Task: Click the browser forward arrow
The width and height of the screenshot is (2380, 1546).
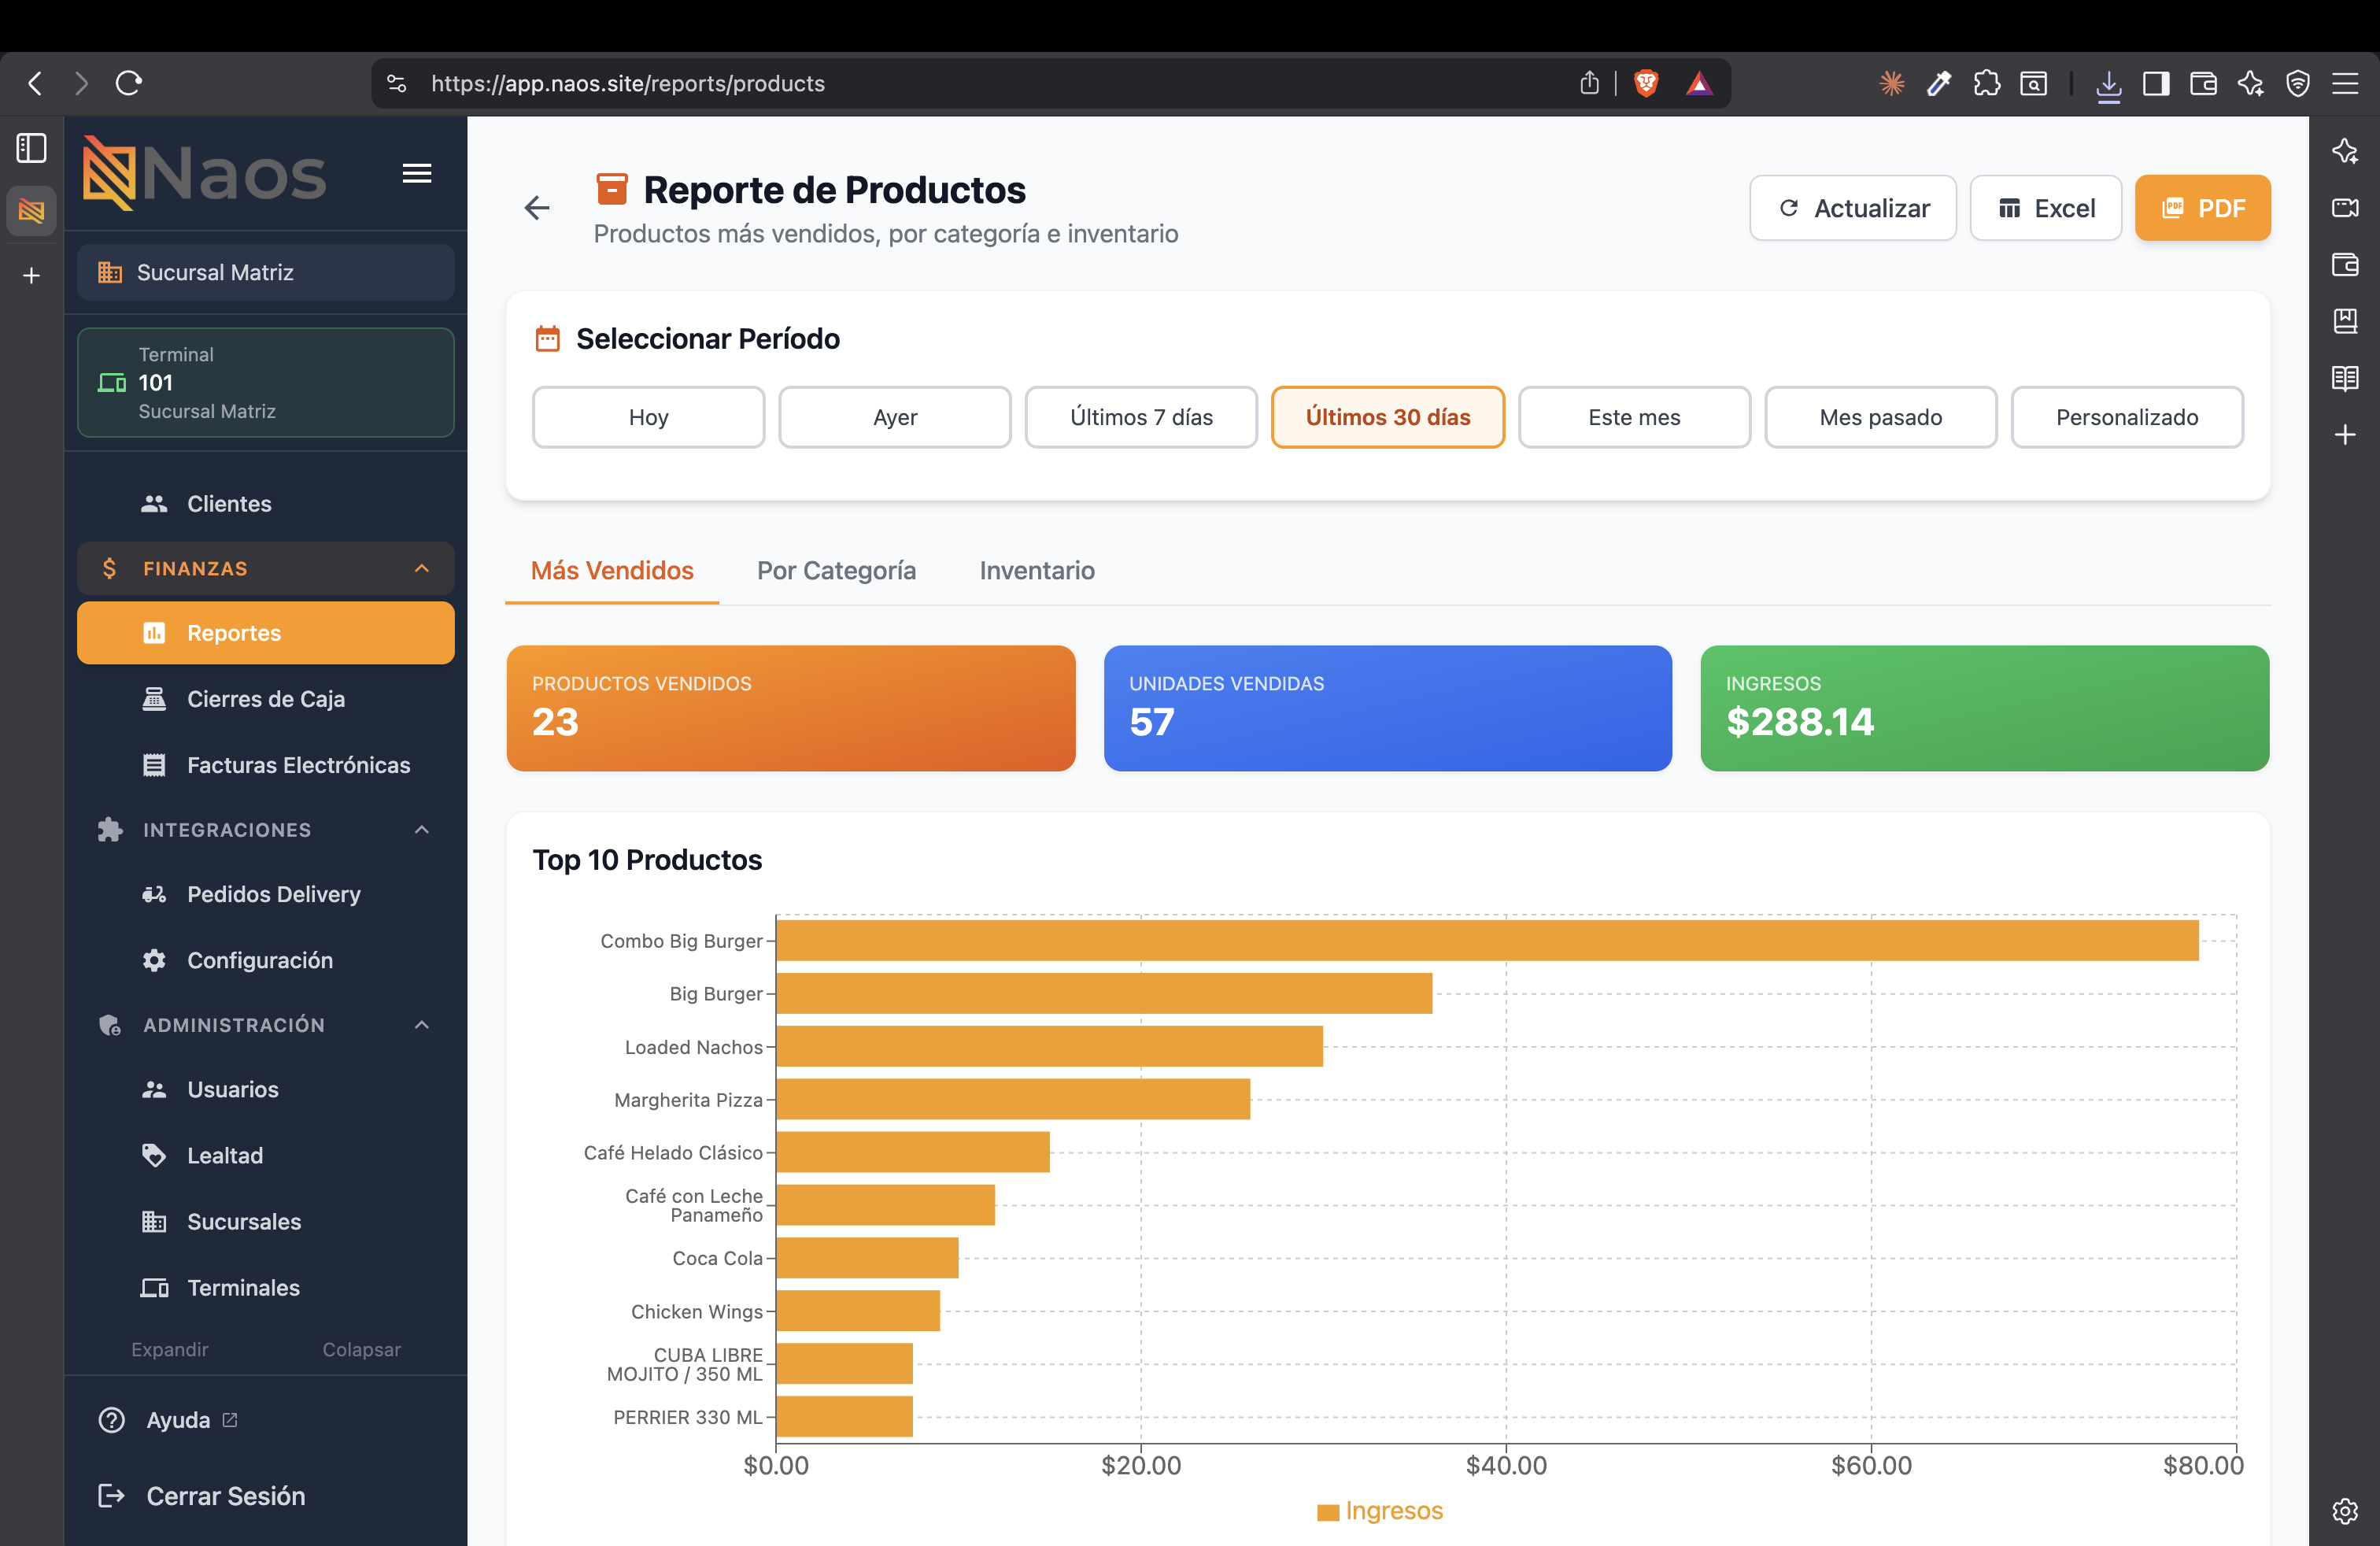Action: (x=82, y=83)
